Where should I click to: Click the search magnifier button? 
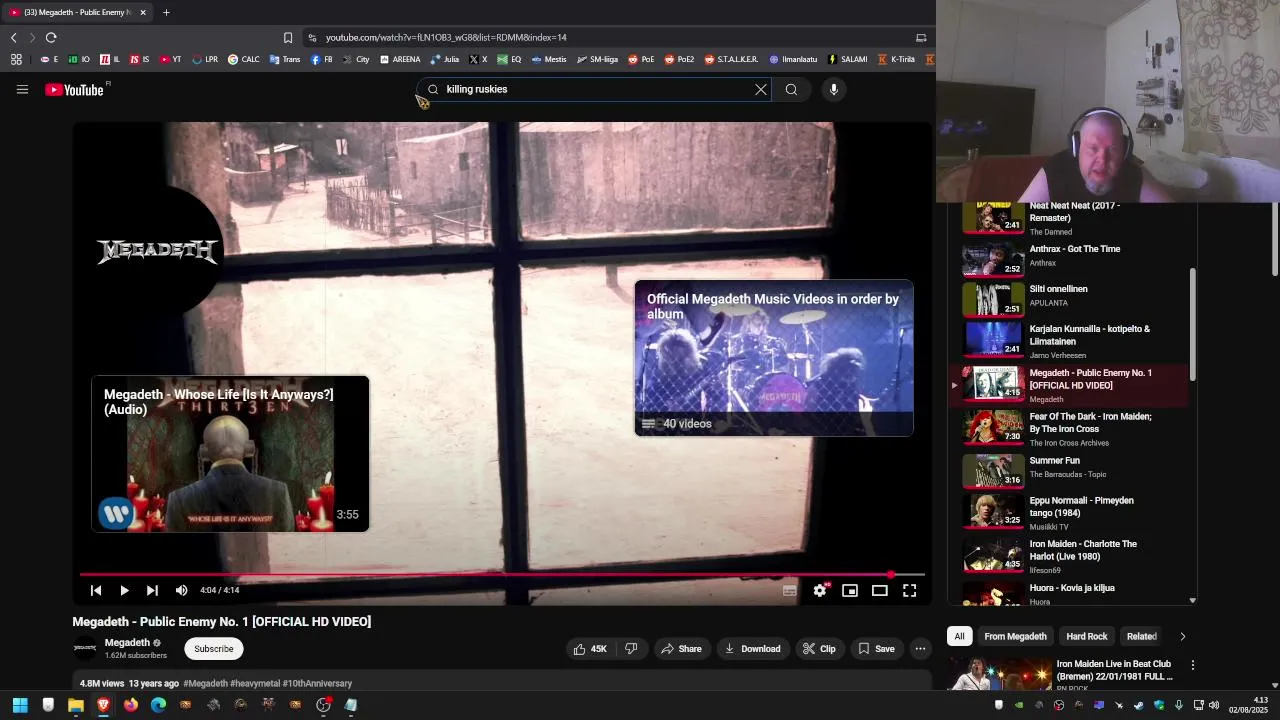click(x=791, y=89)
